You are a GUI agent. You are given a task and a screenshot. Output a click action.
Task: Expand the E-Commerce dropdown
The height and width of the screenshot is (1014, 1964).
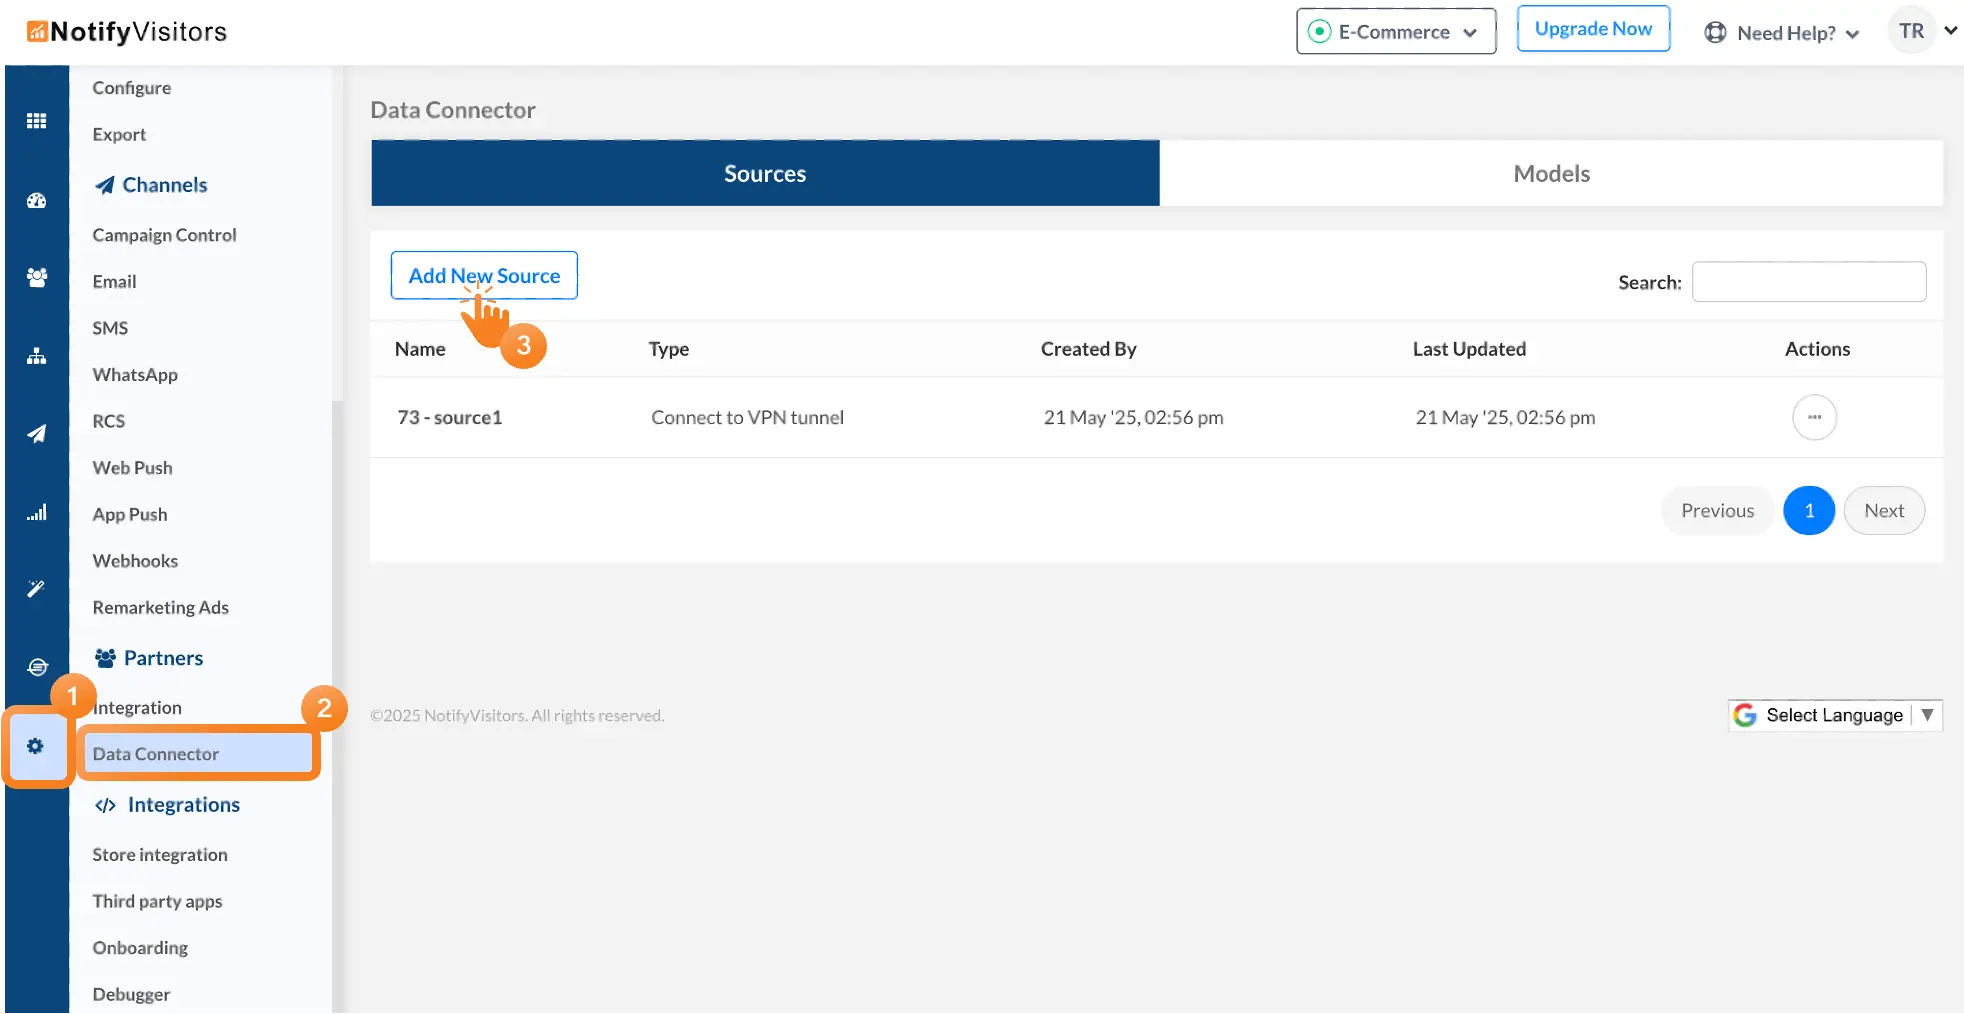(x=1395, y=32)
